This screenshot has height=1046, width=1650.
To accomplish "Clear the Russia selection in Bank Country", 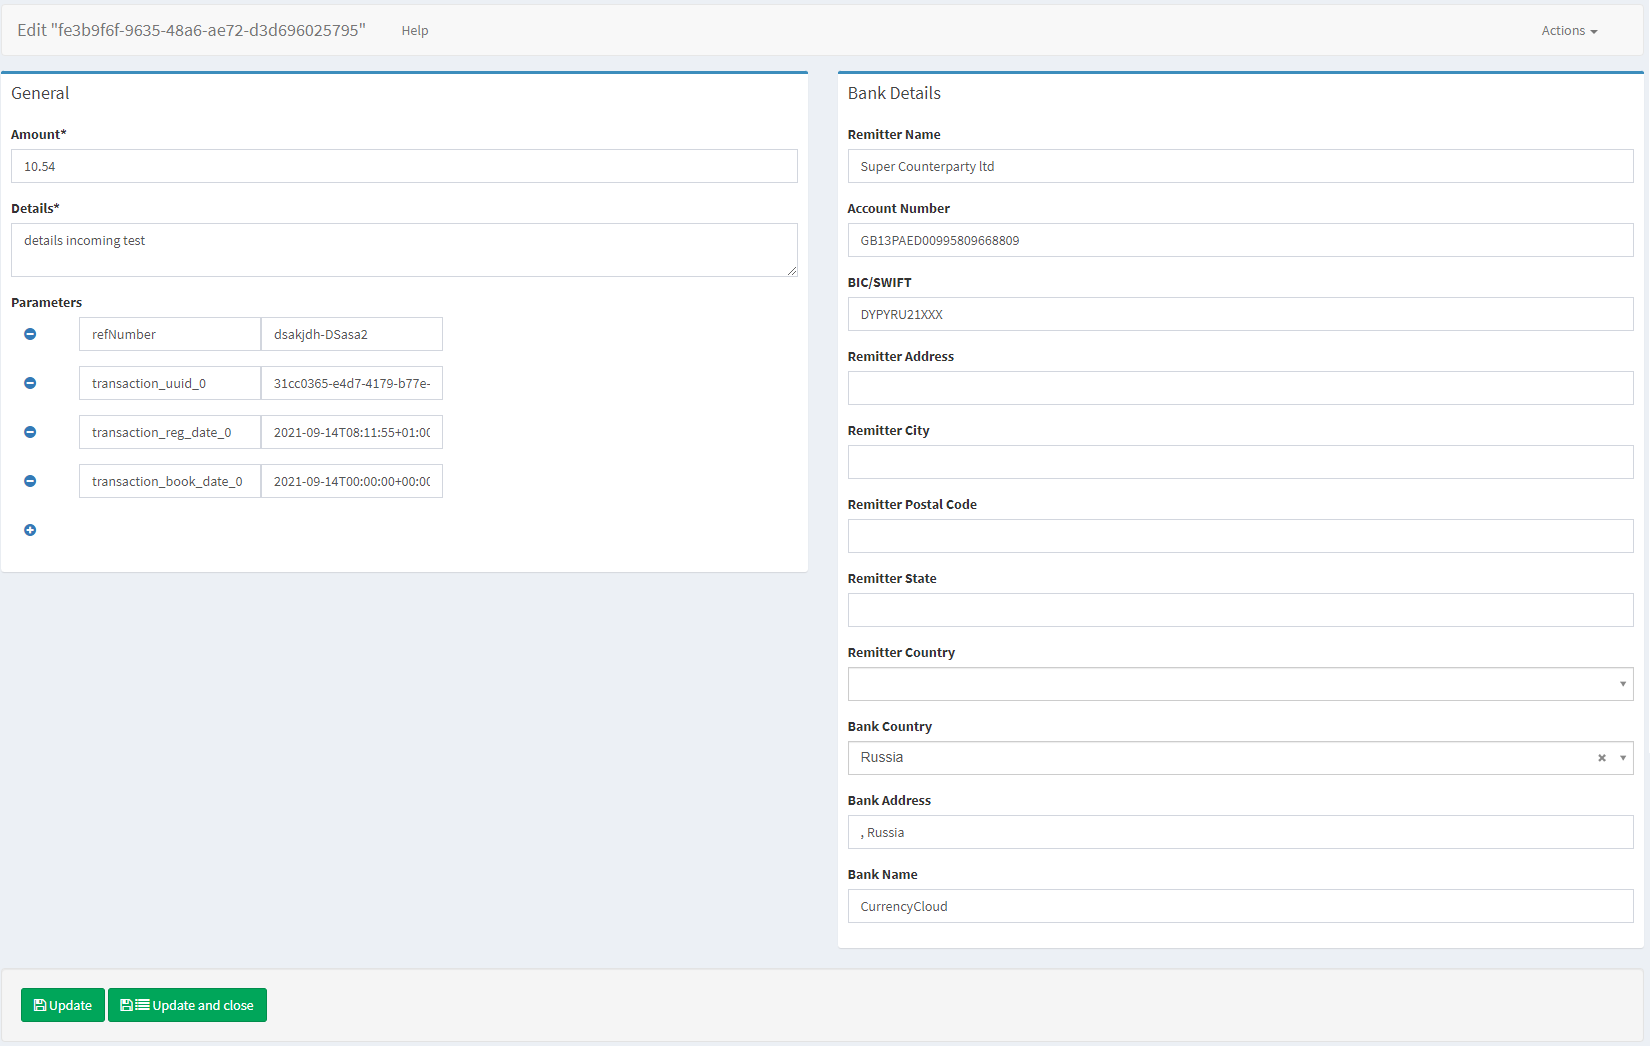I will [x=1601, y=758].
